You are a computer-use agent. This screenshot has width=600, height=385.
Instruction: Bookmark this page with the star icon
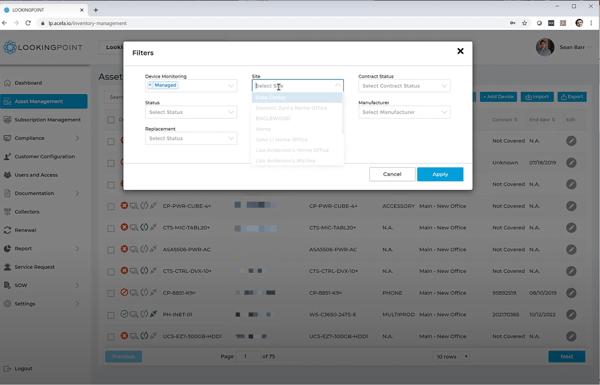[524, 23]
